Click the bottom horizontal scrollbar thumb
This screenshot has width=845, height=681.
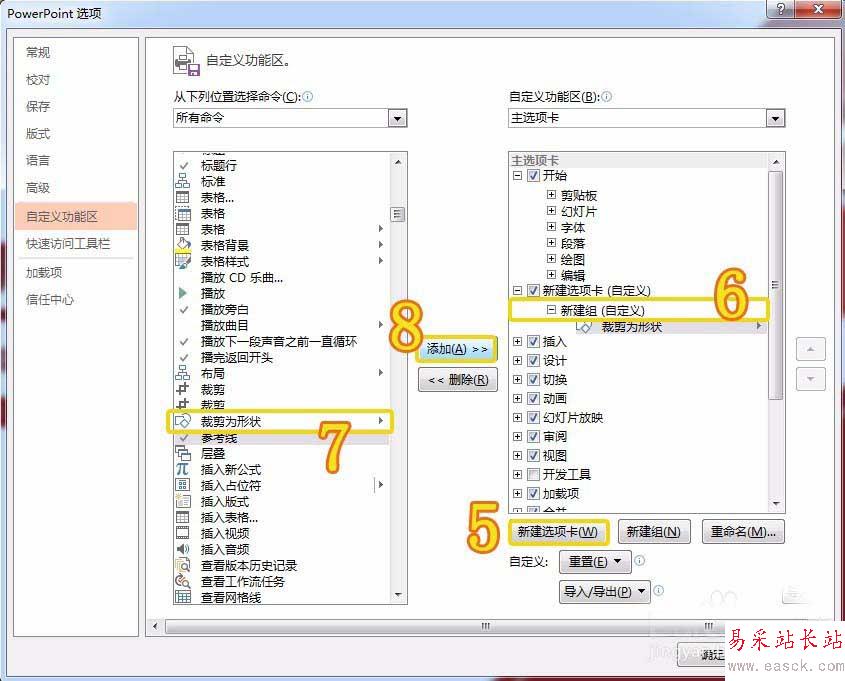tap(485, 626)
